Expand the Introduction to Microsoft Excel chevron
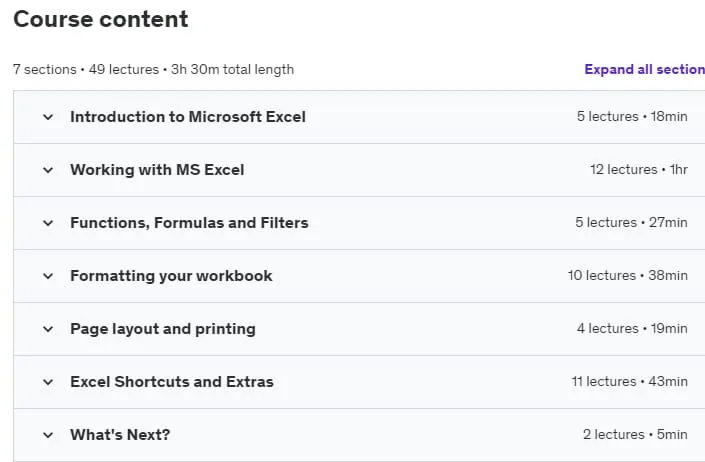Image resolution: width=705 pixels, height=462 pixels. click(48, 117)
